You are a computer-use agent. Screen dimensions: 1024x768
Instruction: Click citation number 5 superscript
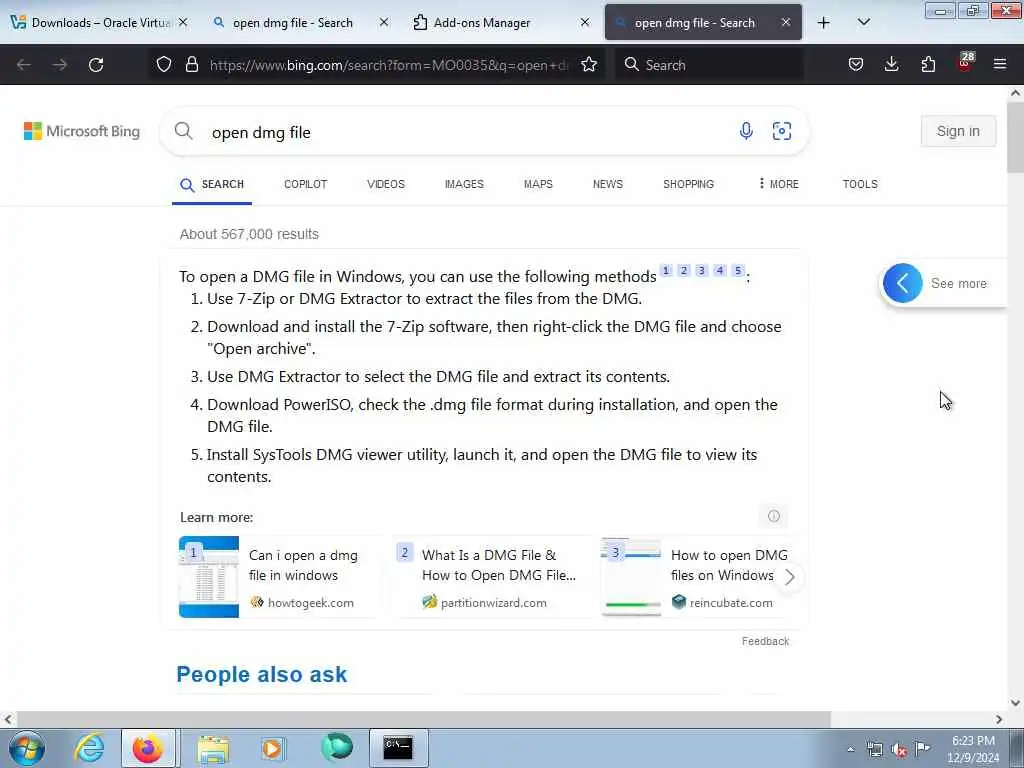click(737, 270)
